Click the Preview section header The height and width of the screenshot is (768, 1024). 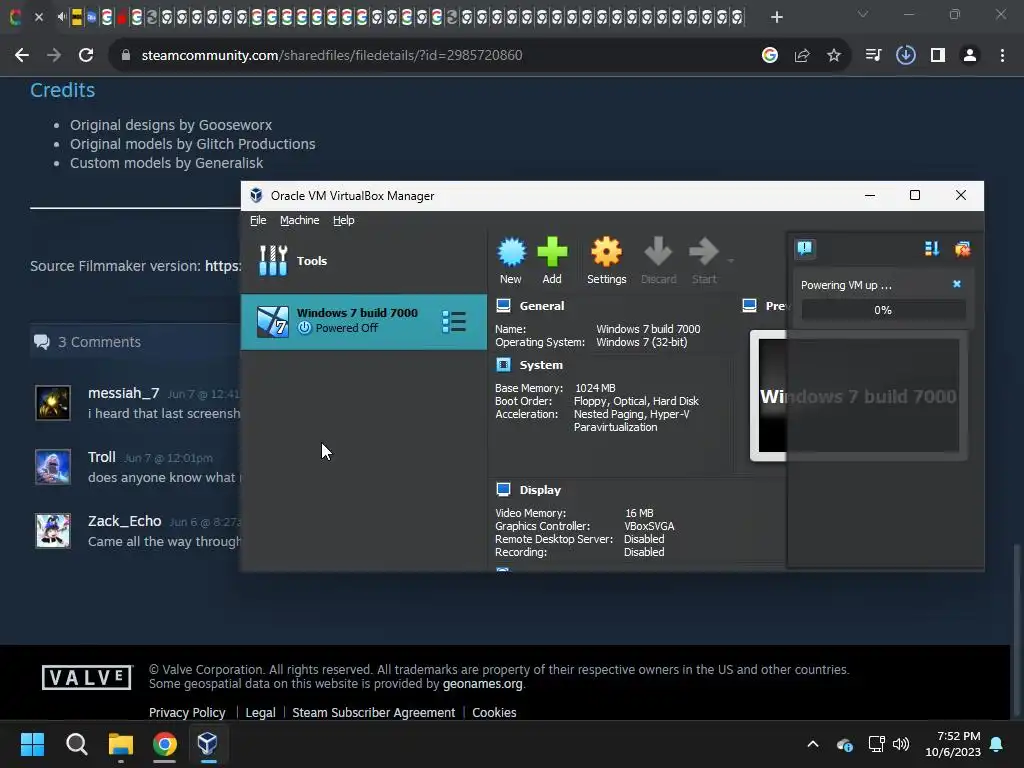(x=765, y=306)
